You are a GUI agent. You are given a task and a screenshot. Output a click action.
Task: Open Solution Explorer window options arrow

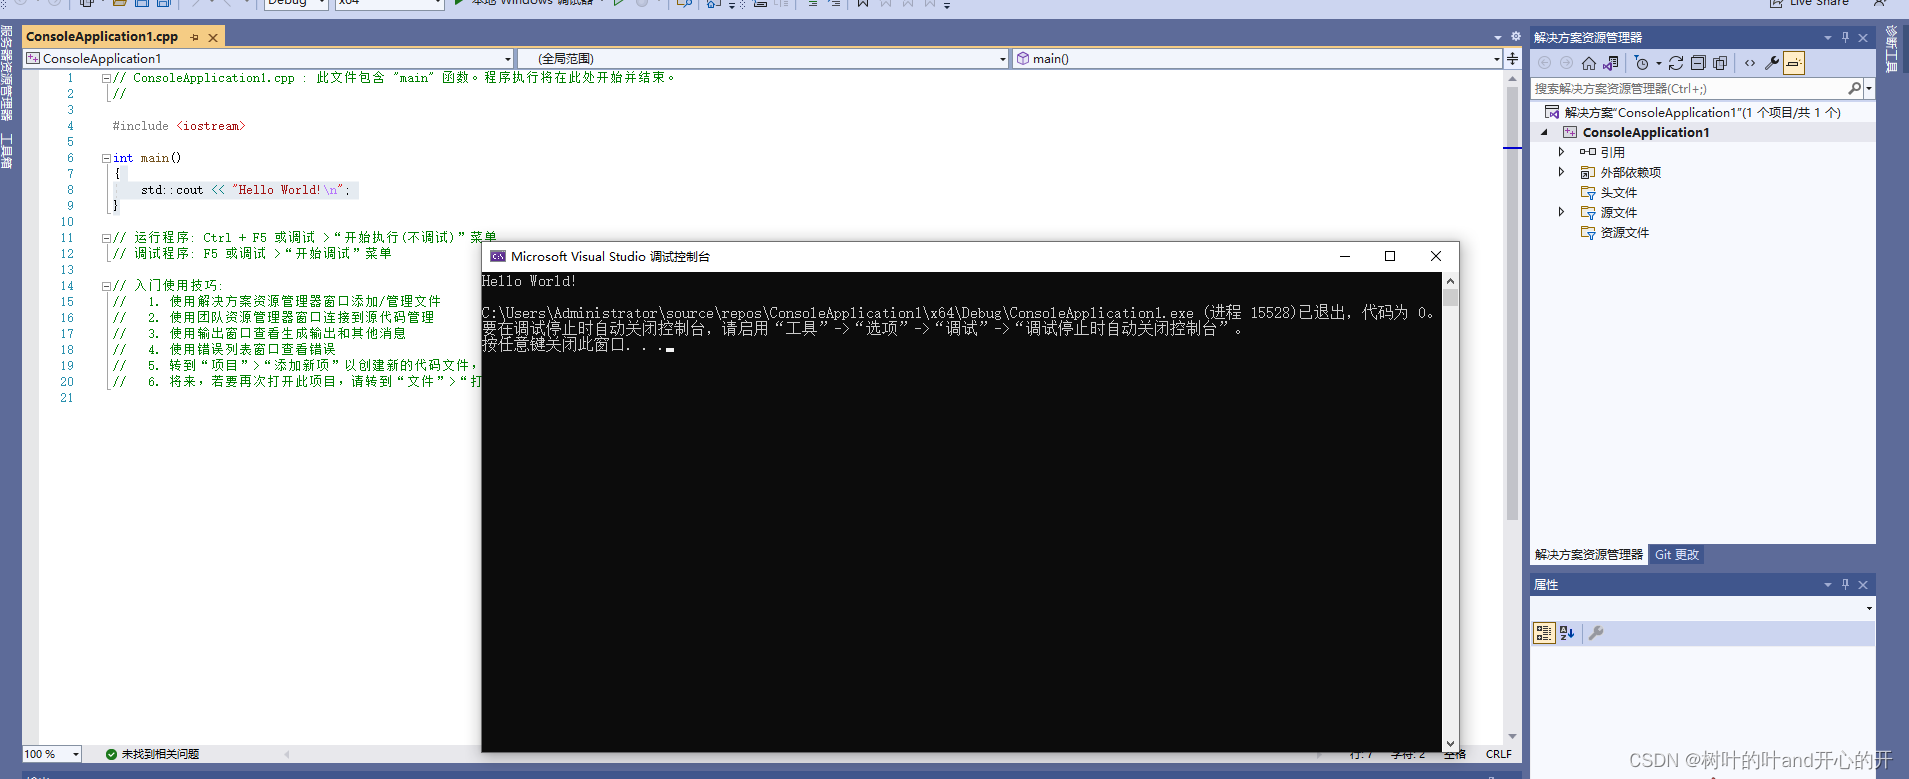(1828, 38)
